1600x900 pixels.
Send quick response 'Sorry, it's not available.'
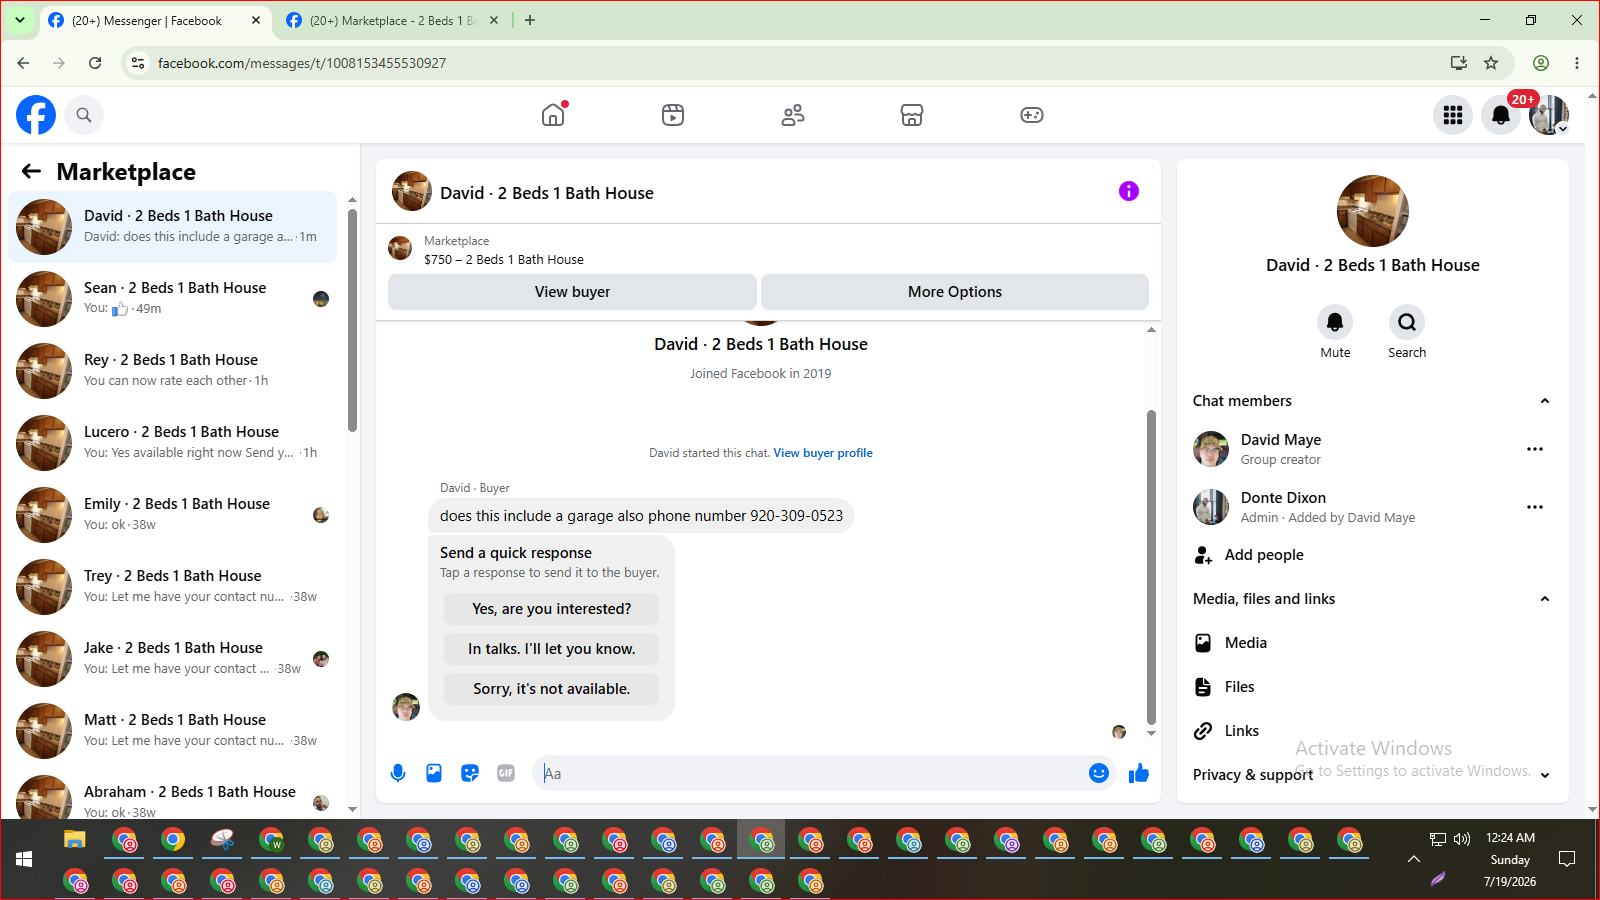pyautogui.click(x=552, y=689)
